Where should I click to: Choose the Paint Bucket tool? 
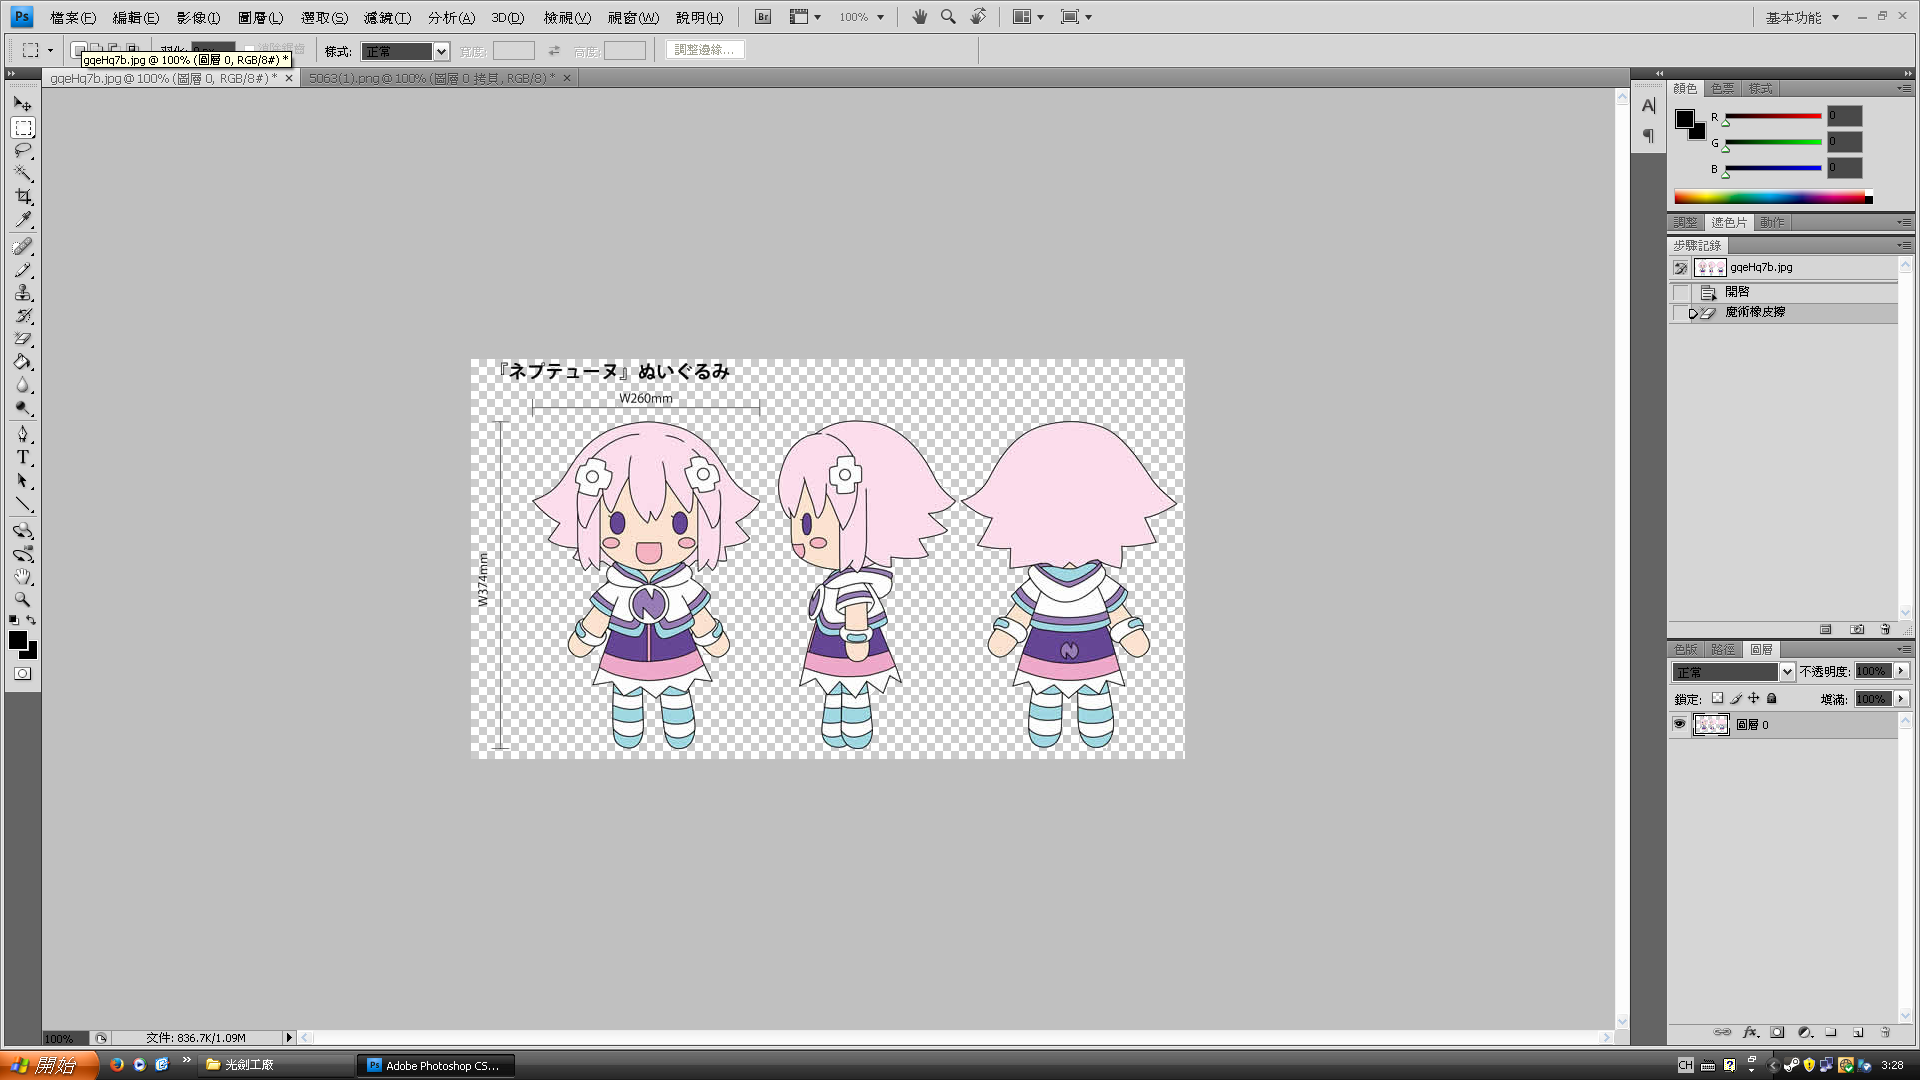click(23, 362)
